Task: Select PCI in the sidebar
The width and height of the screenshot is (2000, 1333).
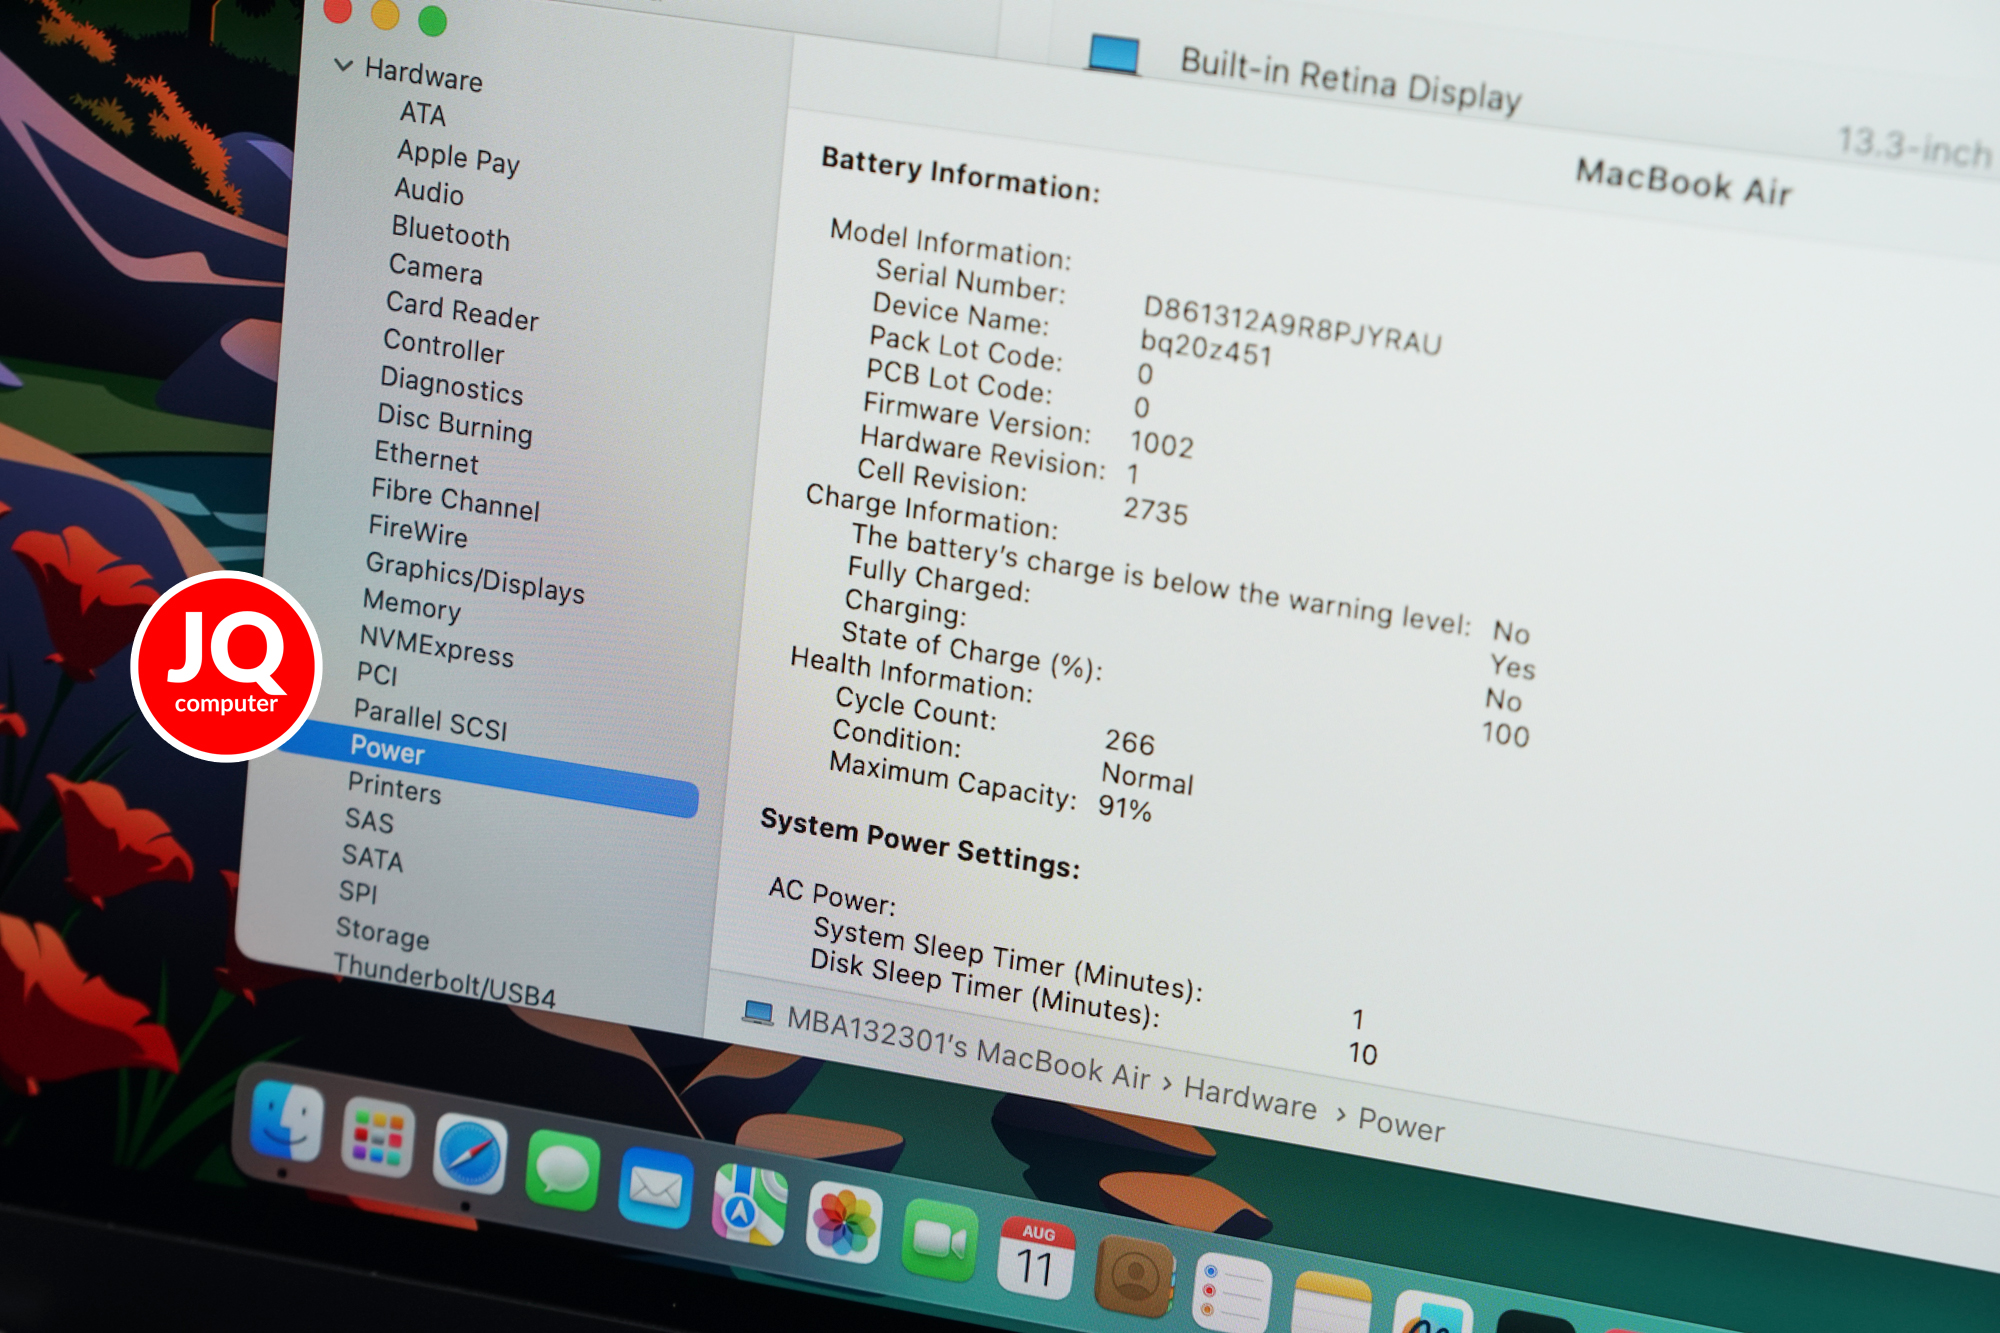Action: (x=378, y=674)
